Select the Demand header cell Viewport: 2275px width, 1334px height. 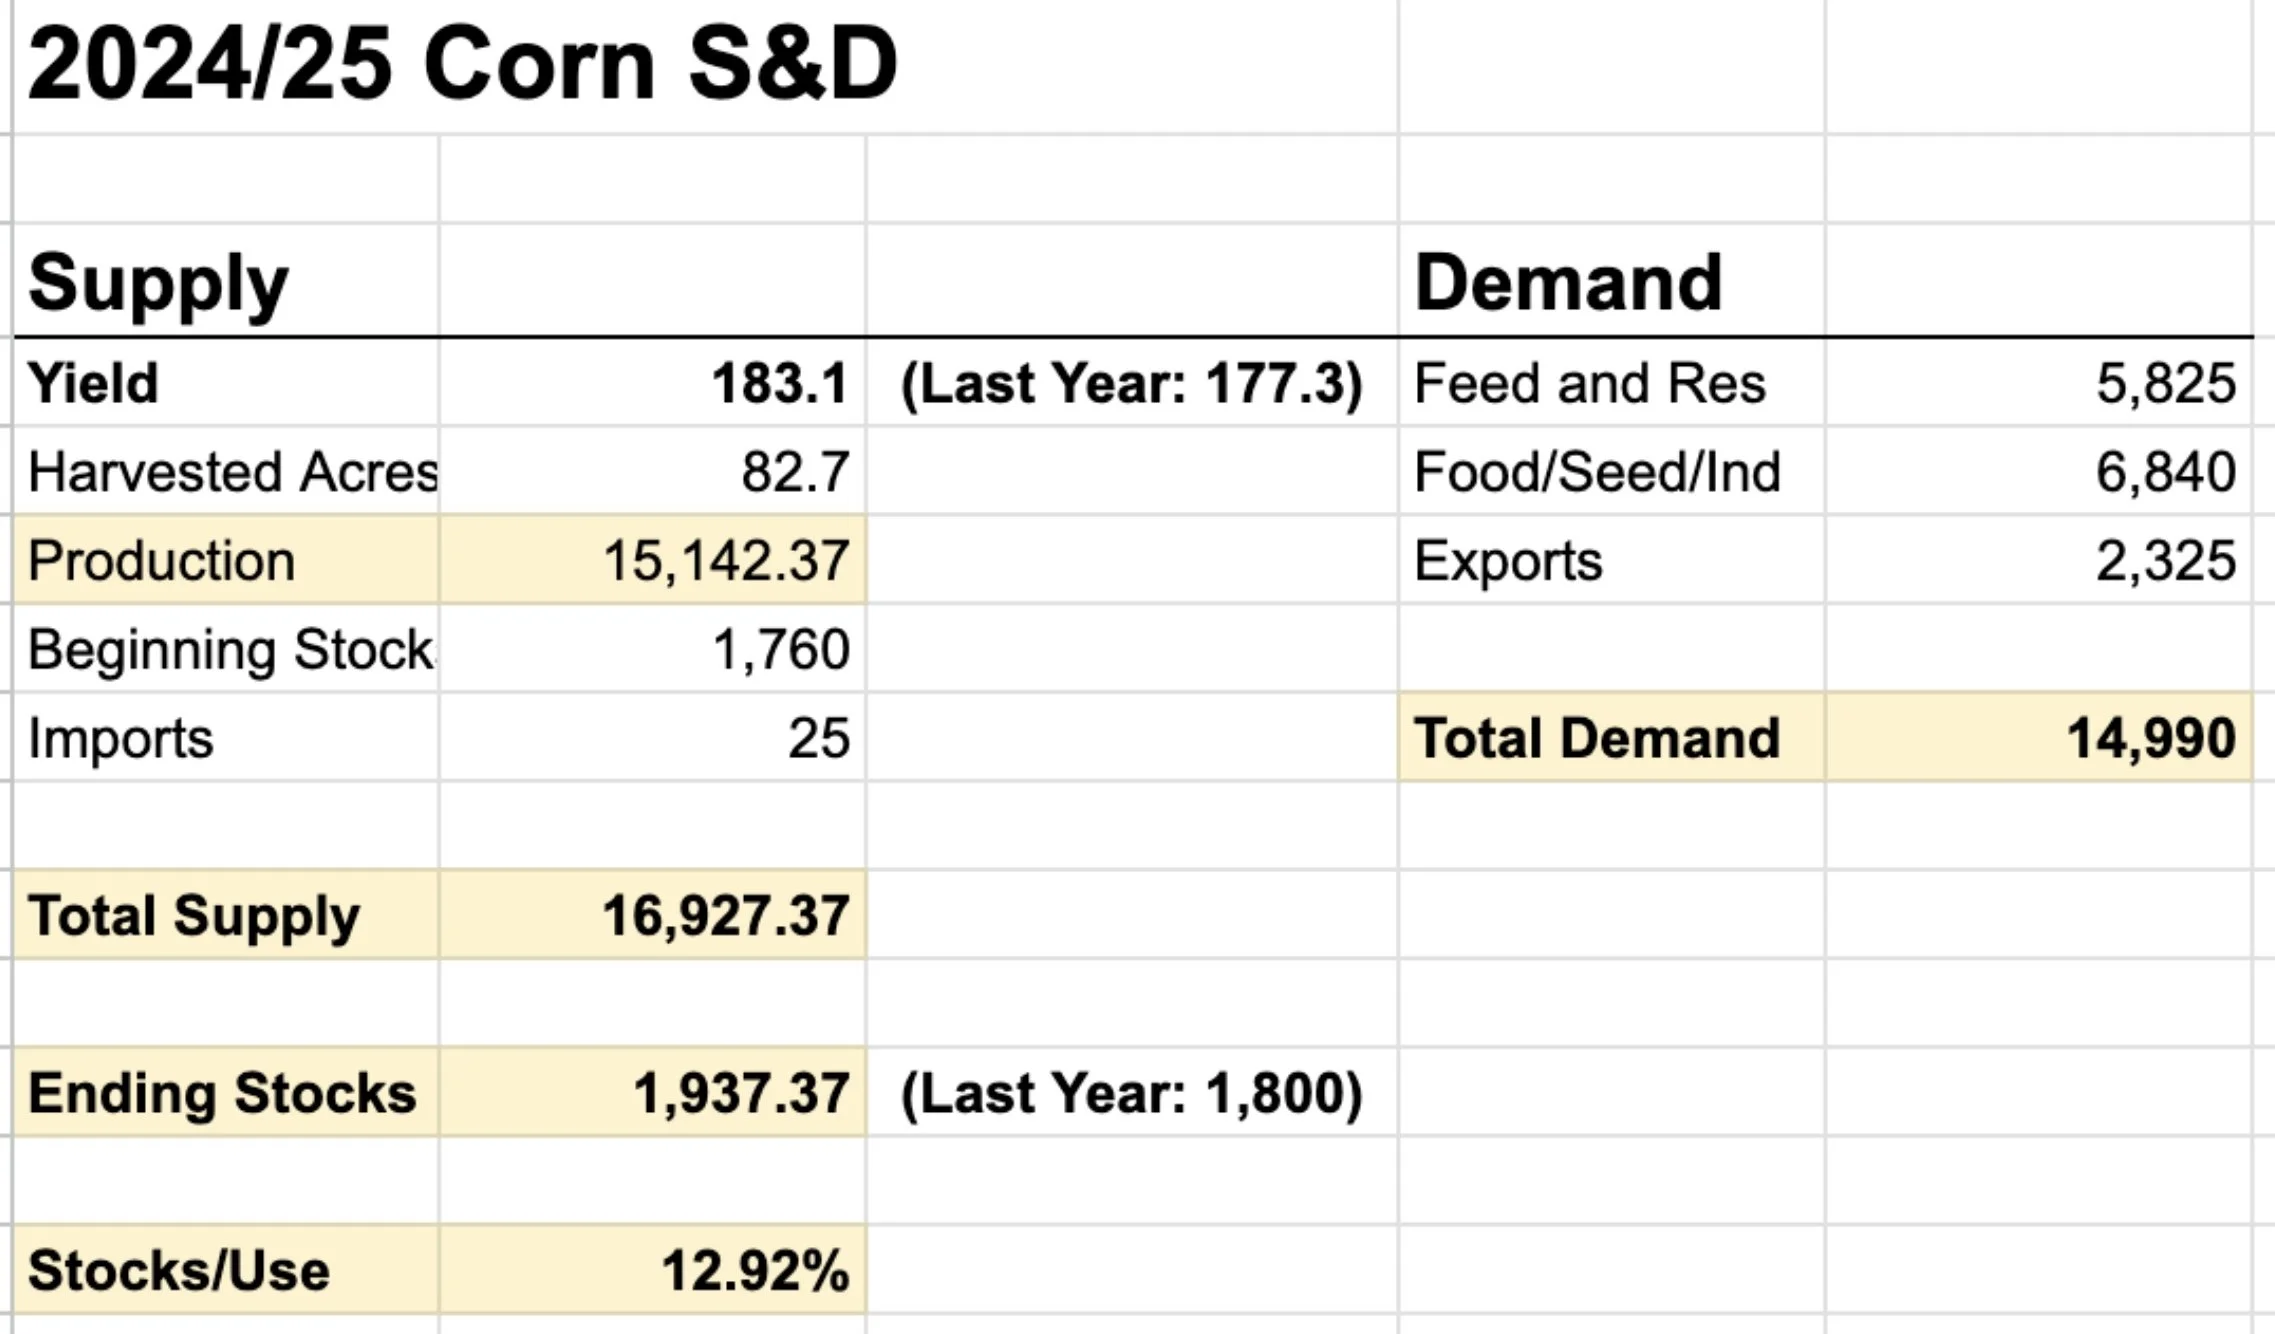tap(1612, 281)
